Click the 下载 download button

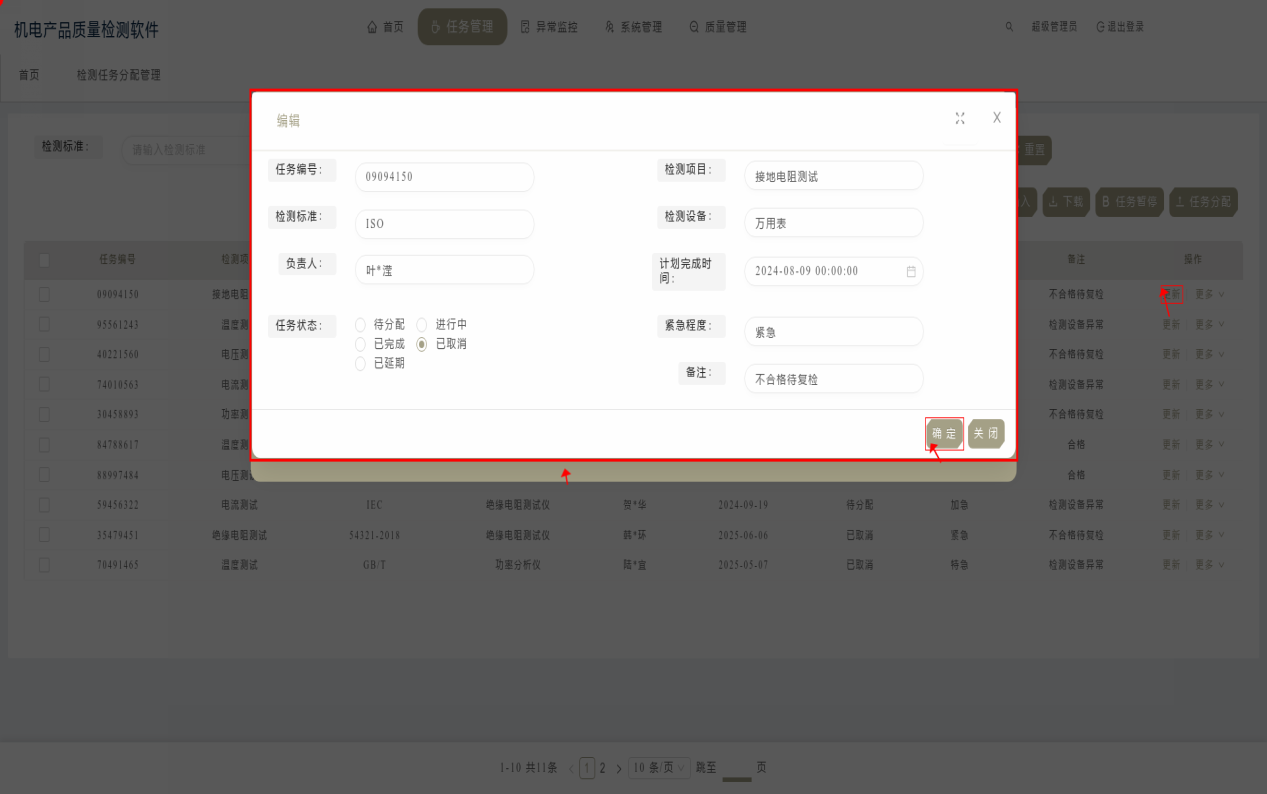(x=1065, y=201)
